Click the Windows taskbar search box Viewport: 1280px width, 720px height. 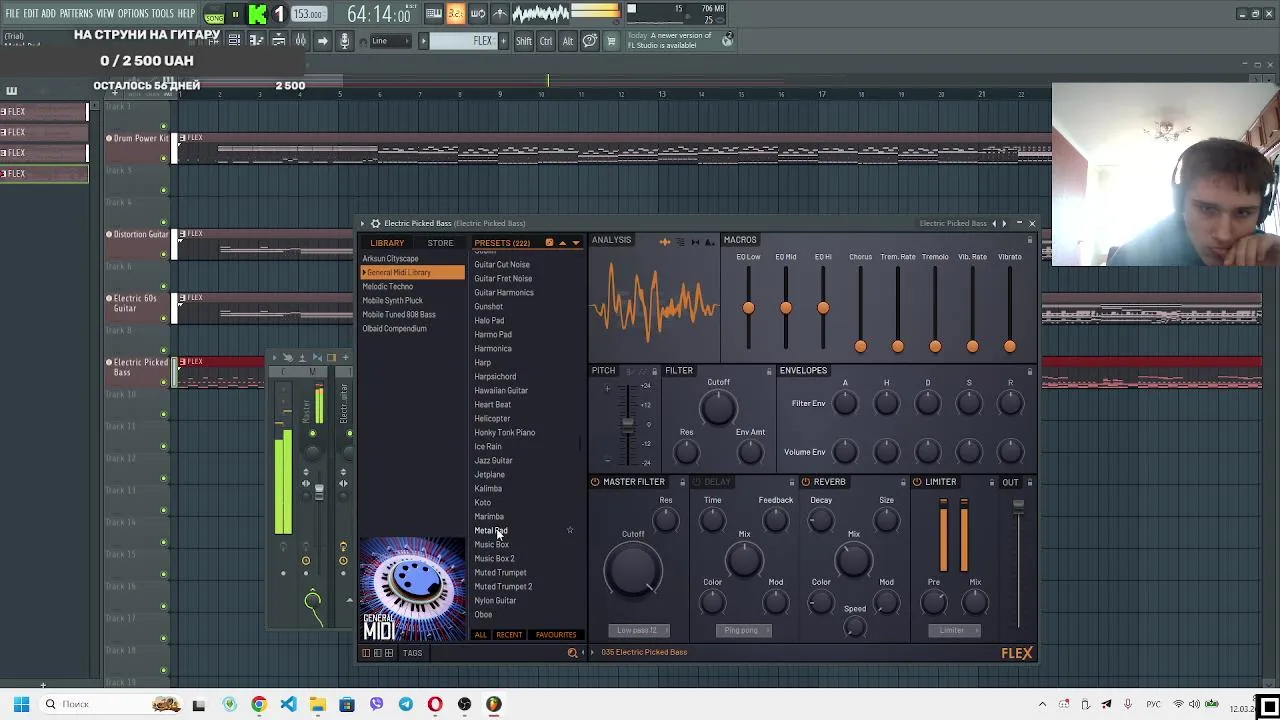click(110, 704)
